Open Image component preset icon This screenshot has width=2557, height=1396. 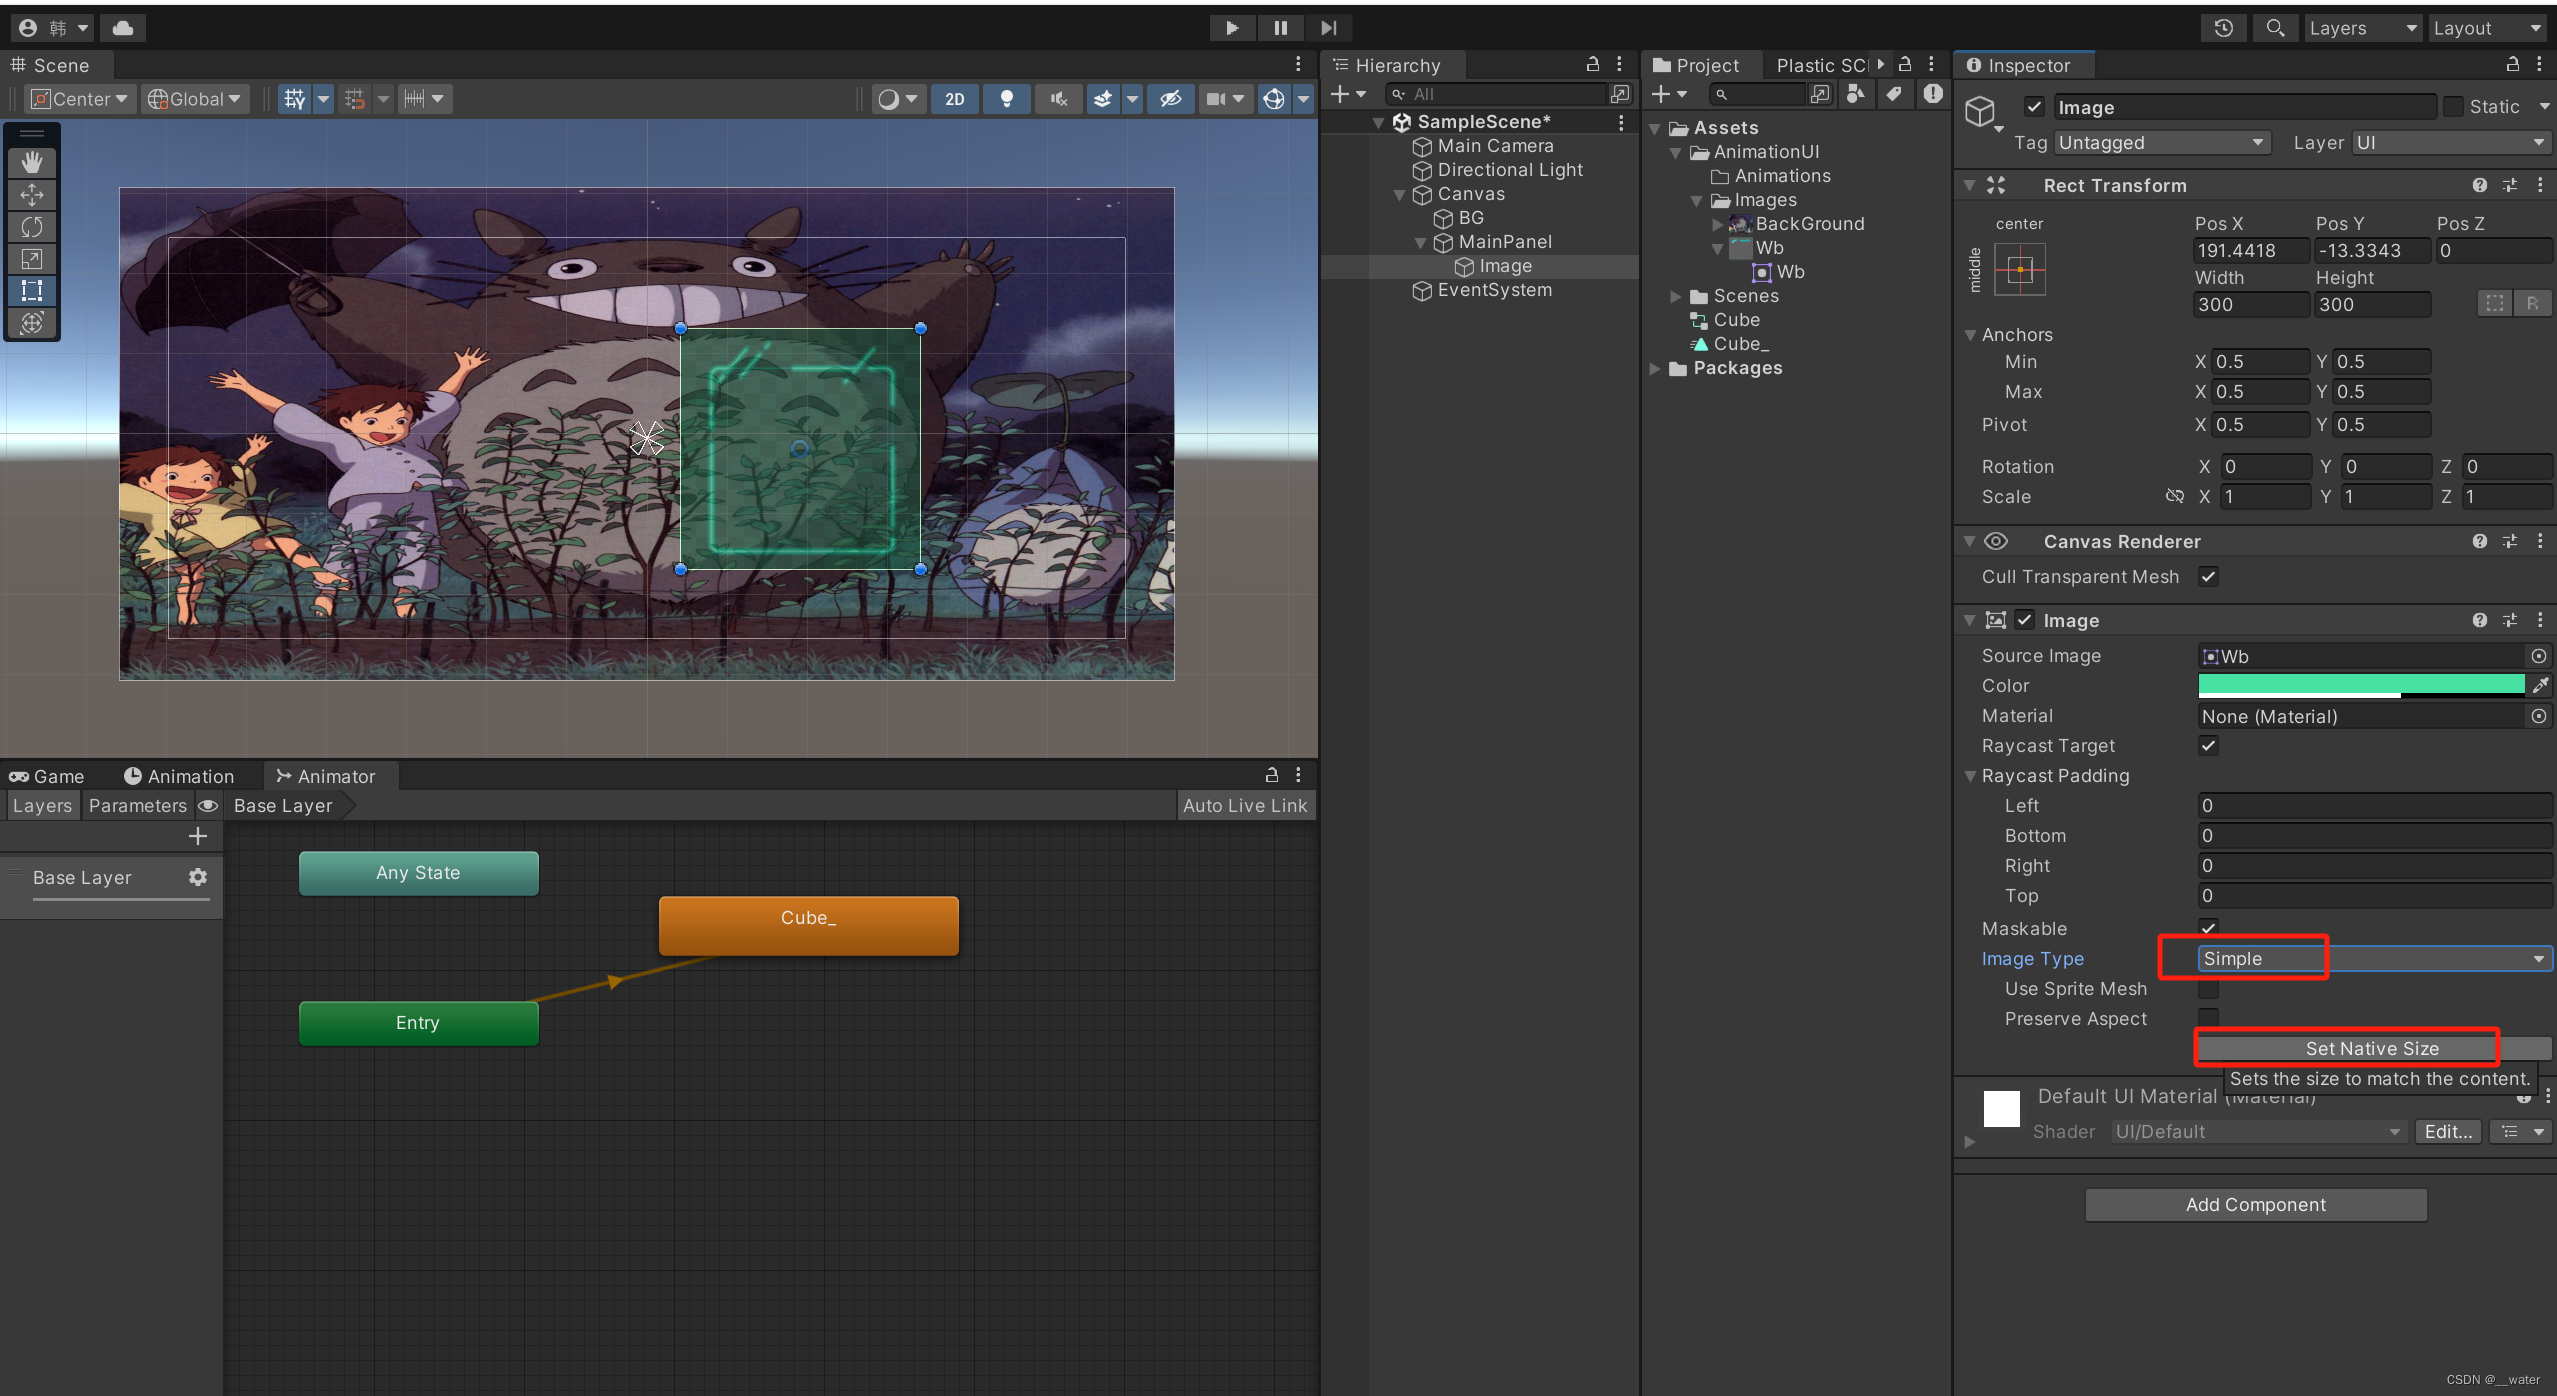(2510, 620)
